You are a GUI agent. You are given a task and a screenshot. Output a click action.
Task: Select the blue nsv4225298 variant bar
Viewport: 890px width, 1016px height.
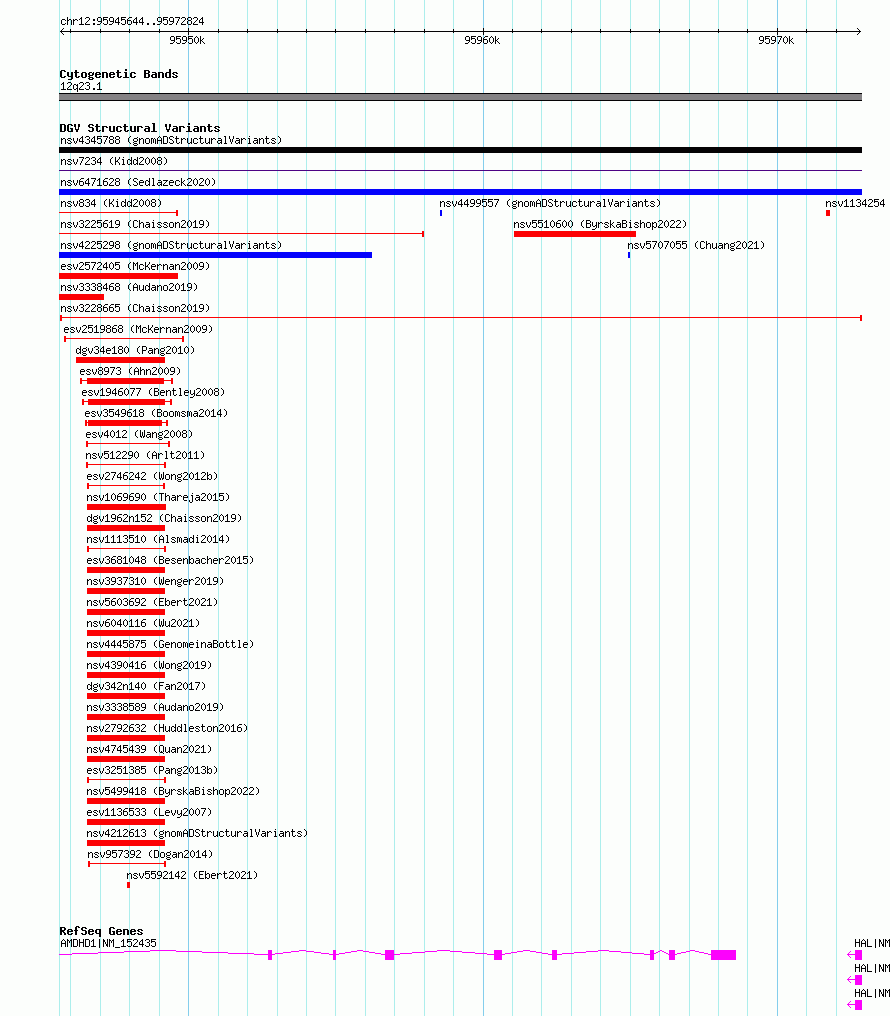pos(216,255)
